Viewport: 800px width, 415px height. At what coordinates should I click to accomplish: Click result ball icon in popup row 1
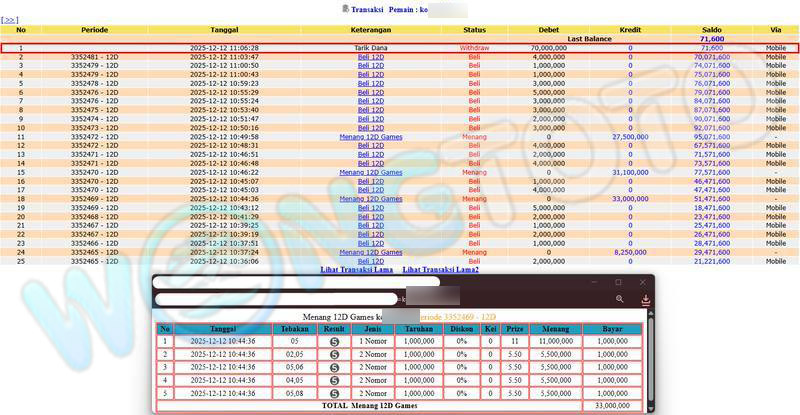point(333,341)
